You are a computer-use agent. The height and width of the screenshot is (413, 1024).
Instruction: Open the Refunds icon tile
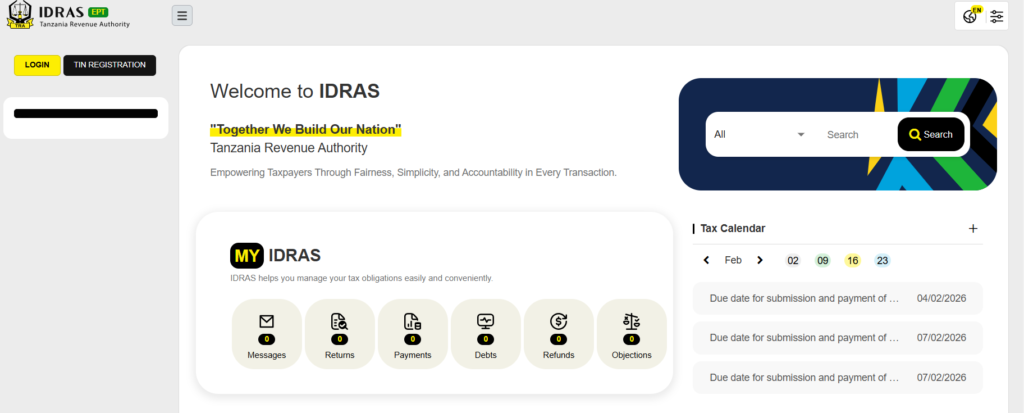(x=558, y=334)
